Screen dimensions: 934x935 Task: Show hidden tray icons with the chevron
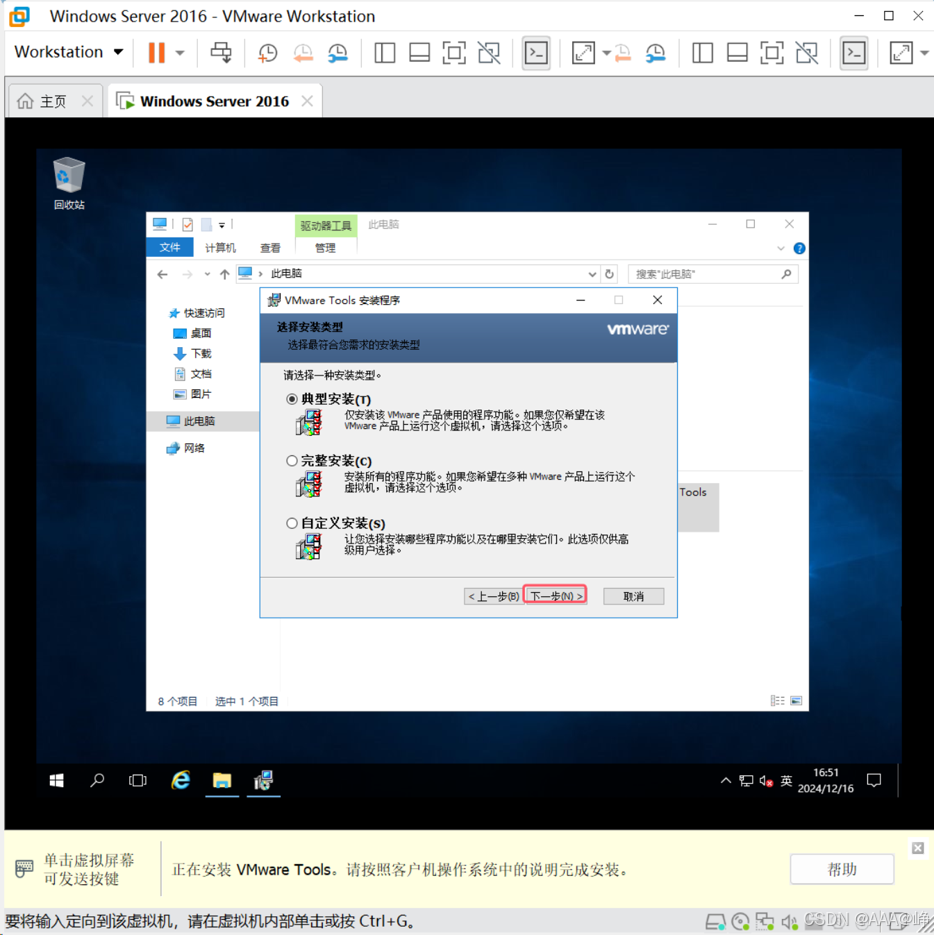tap(725, 781)
